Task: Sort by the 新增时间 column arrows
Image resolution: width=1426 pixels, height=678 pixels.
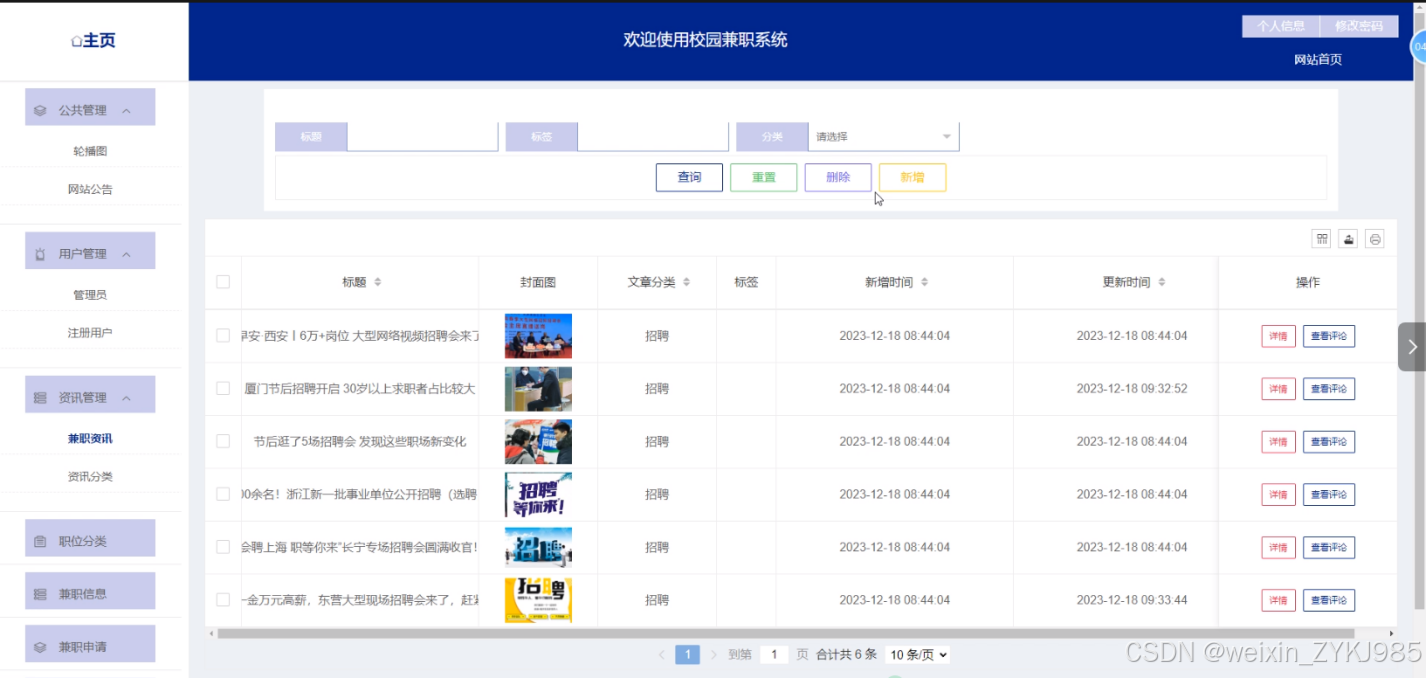Action: 924,282
